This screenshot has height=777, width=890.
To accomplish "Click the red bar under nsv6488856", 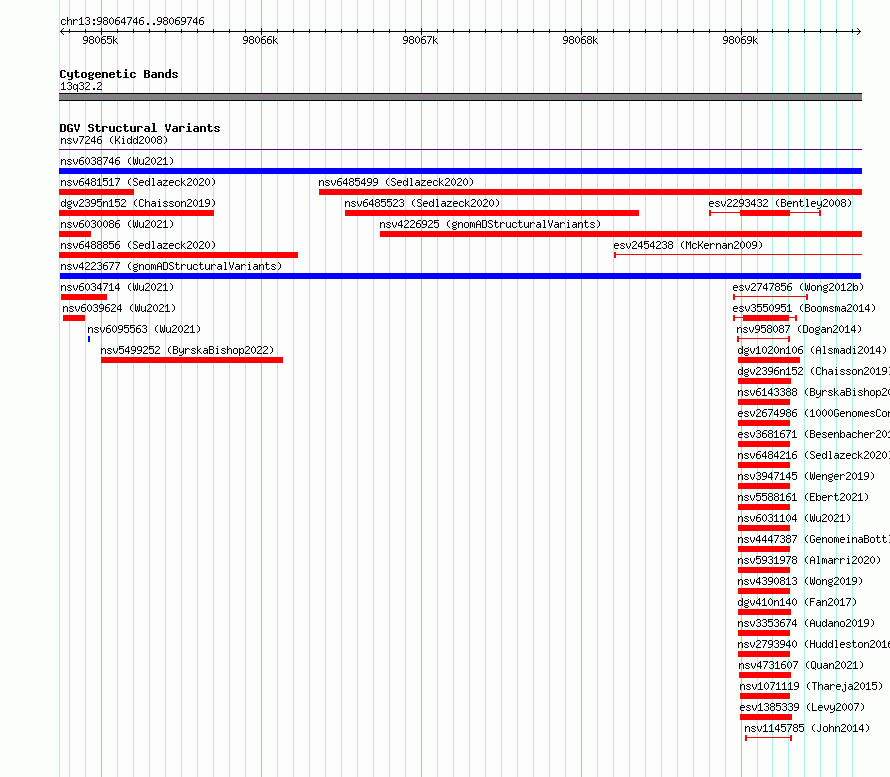I will coord(179,255).
